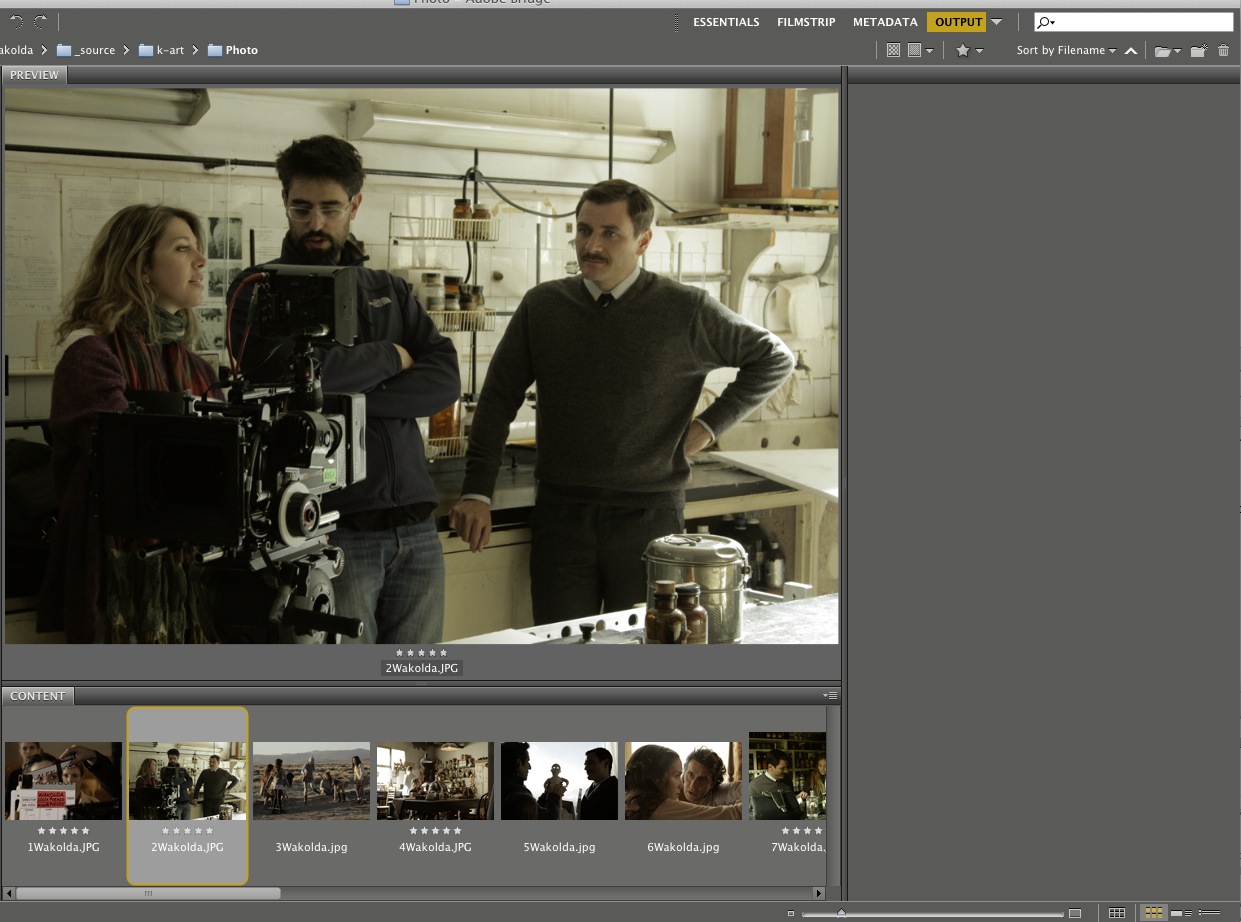This screenshot has width=1241, height=922.
Task: Click larger thumbnail size icon
Action: click(1075, 913)
